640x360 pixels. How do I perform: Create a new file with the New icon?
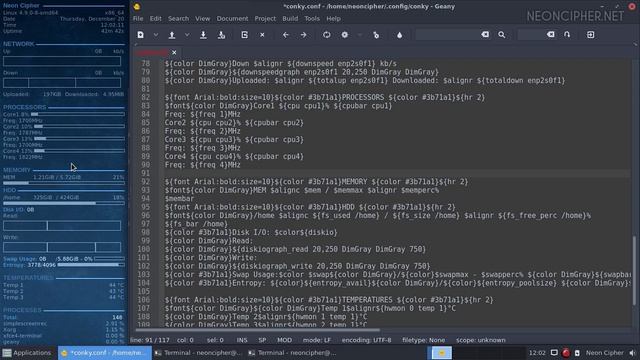140,35
